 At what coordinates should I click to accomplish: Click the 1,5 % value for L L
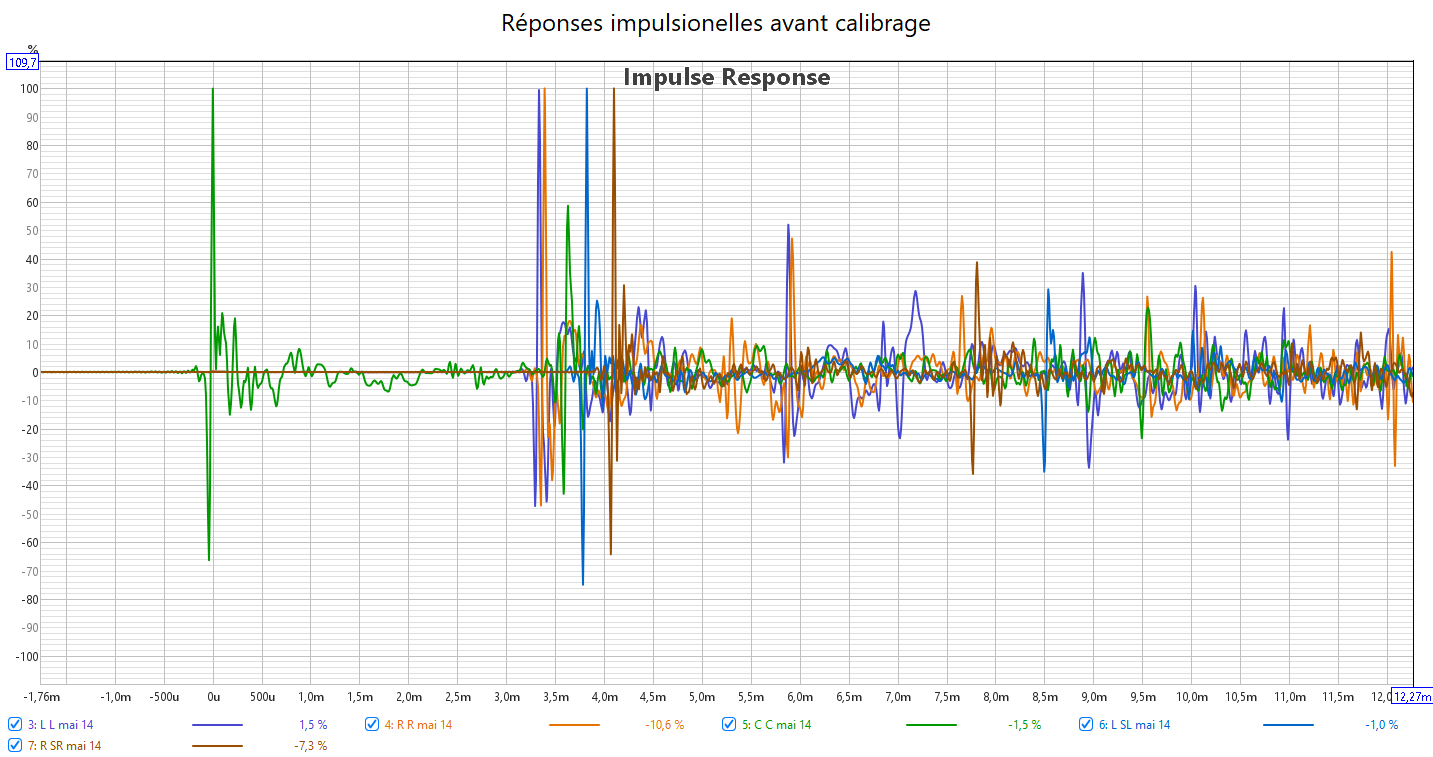tap(312, 725)
